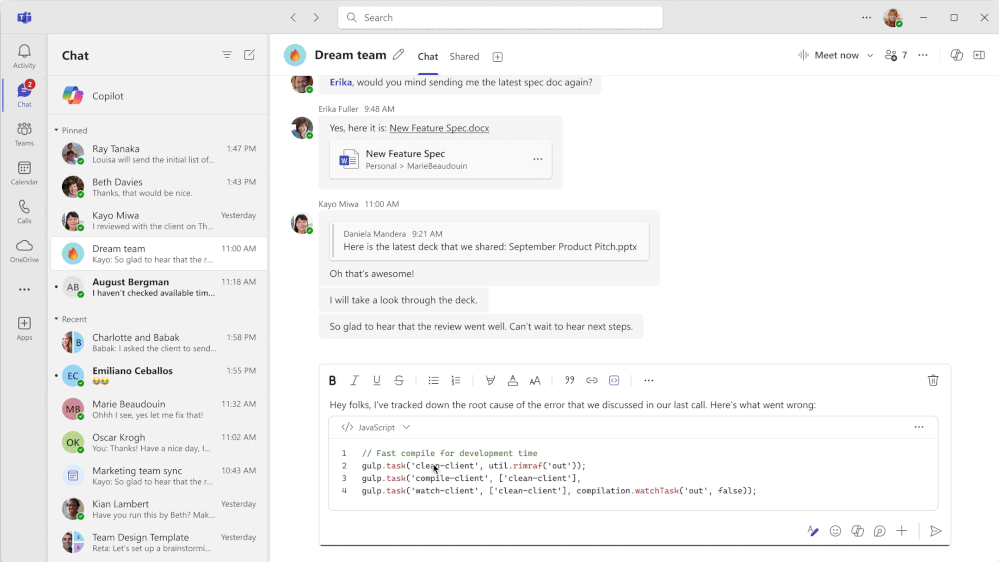Open Teams in the left rail
Viewport: 999px width, 562px height.
pyautogui.click(x=24, y=134)
